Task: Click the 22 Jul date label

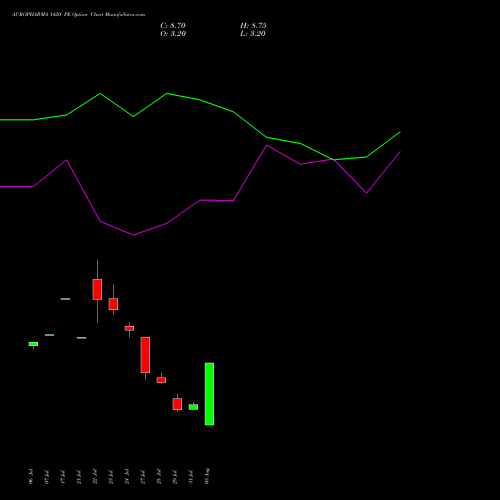Action: pyautogui.click(x=95, y=477)
